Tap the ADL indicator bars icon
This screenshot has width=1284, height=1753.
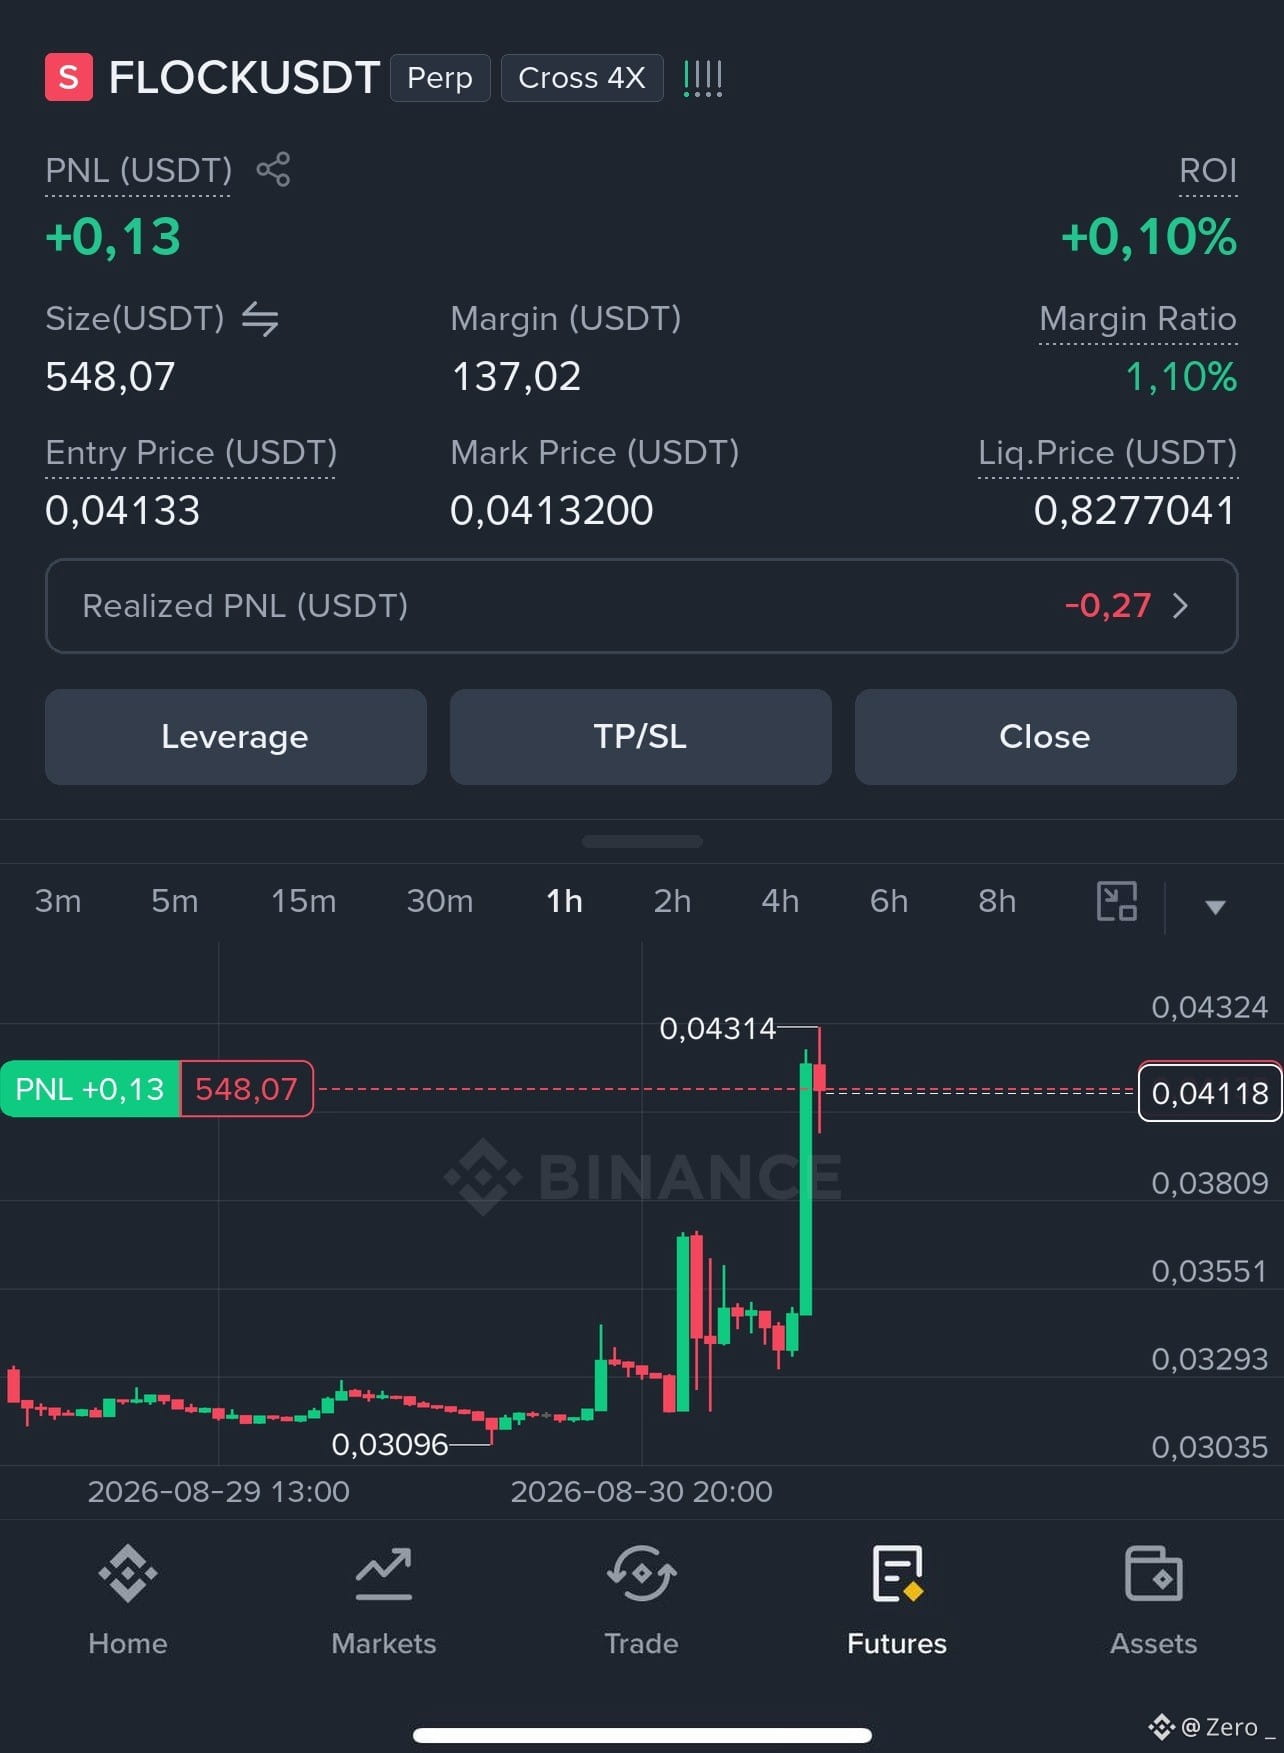[702, 78]
